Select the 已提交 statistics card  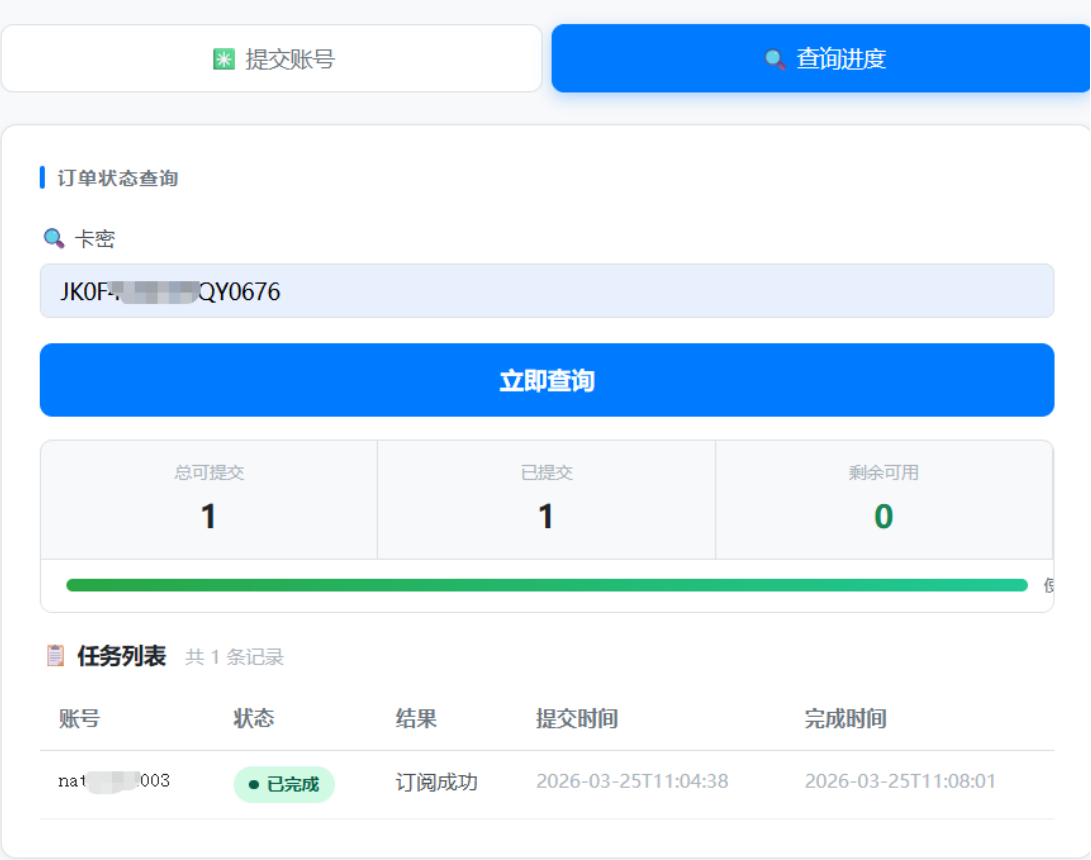(546, 500)
